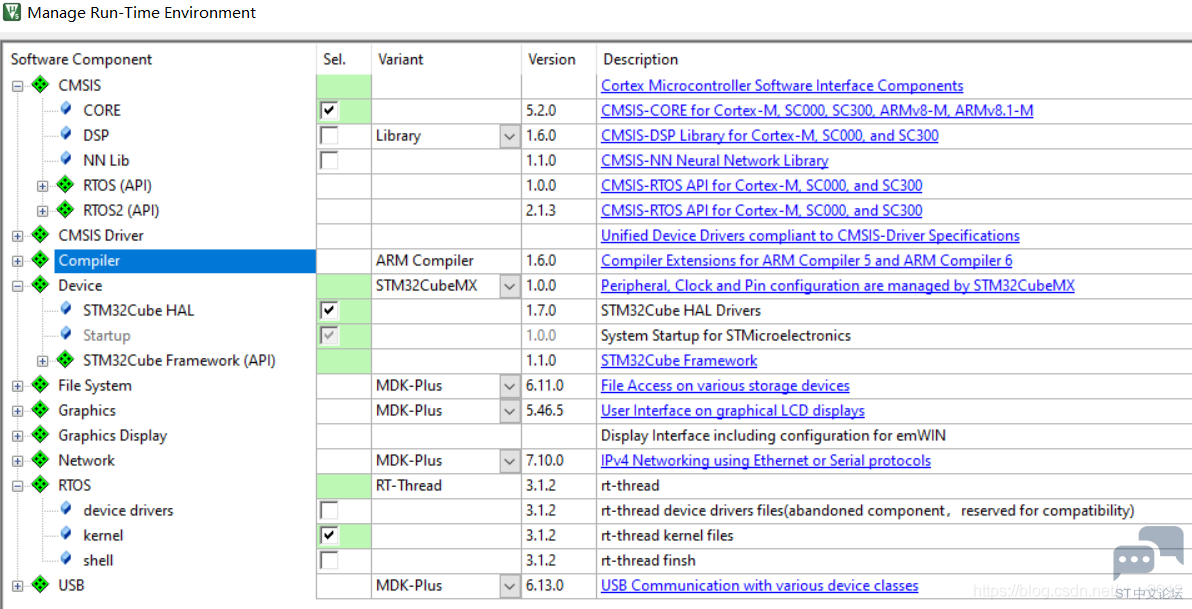Click the green File System icon

41,385
